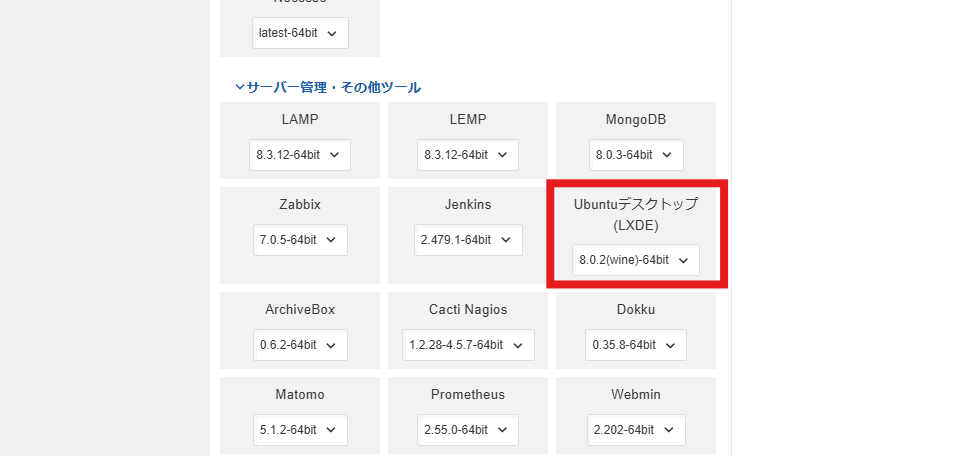Open the LAMP version dropdown
This screenshot has width=958, height=456.
(x=299, y=155)
